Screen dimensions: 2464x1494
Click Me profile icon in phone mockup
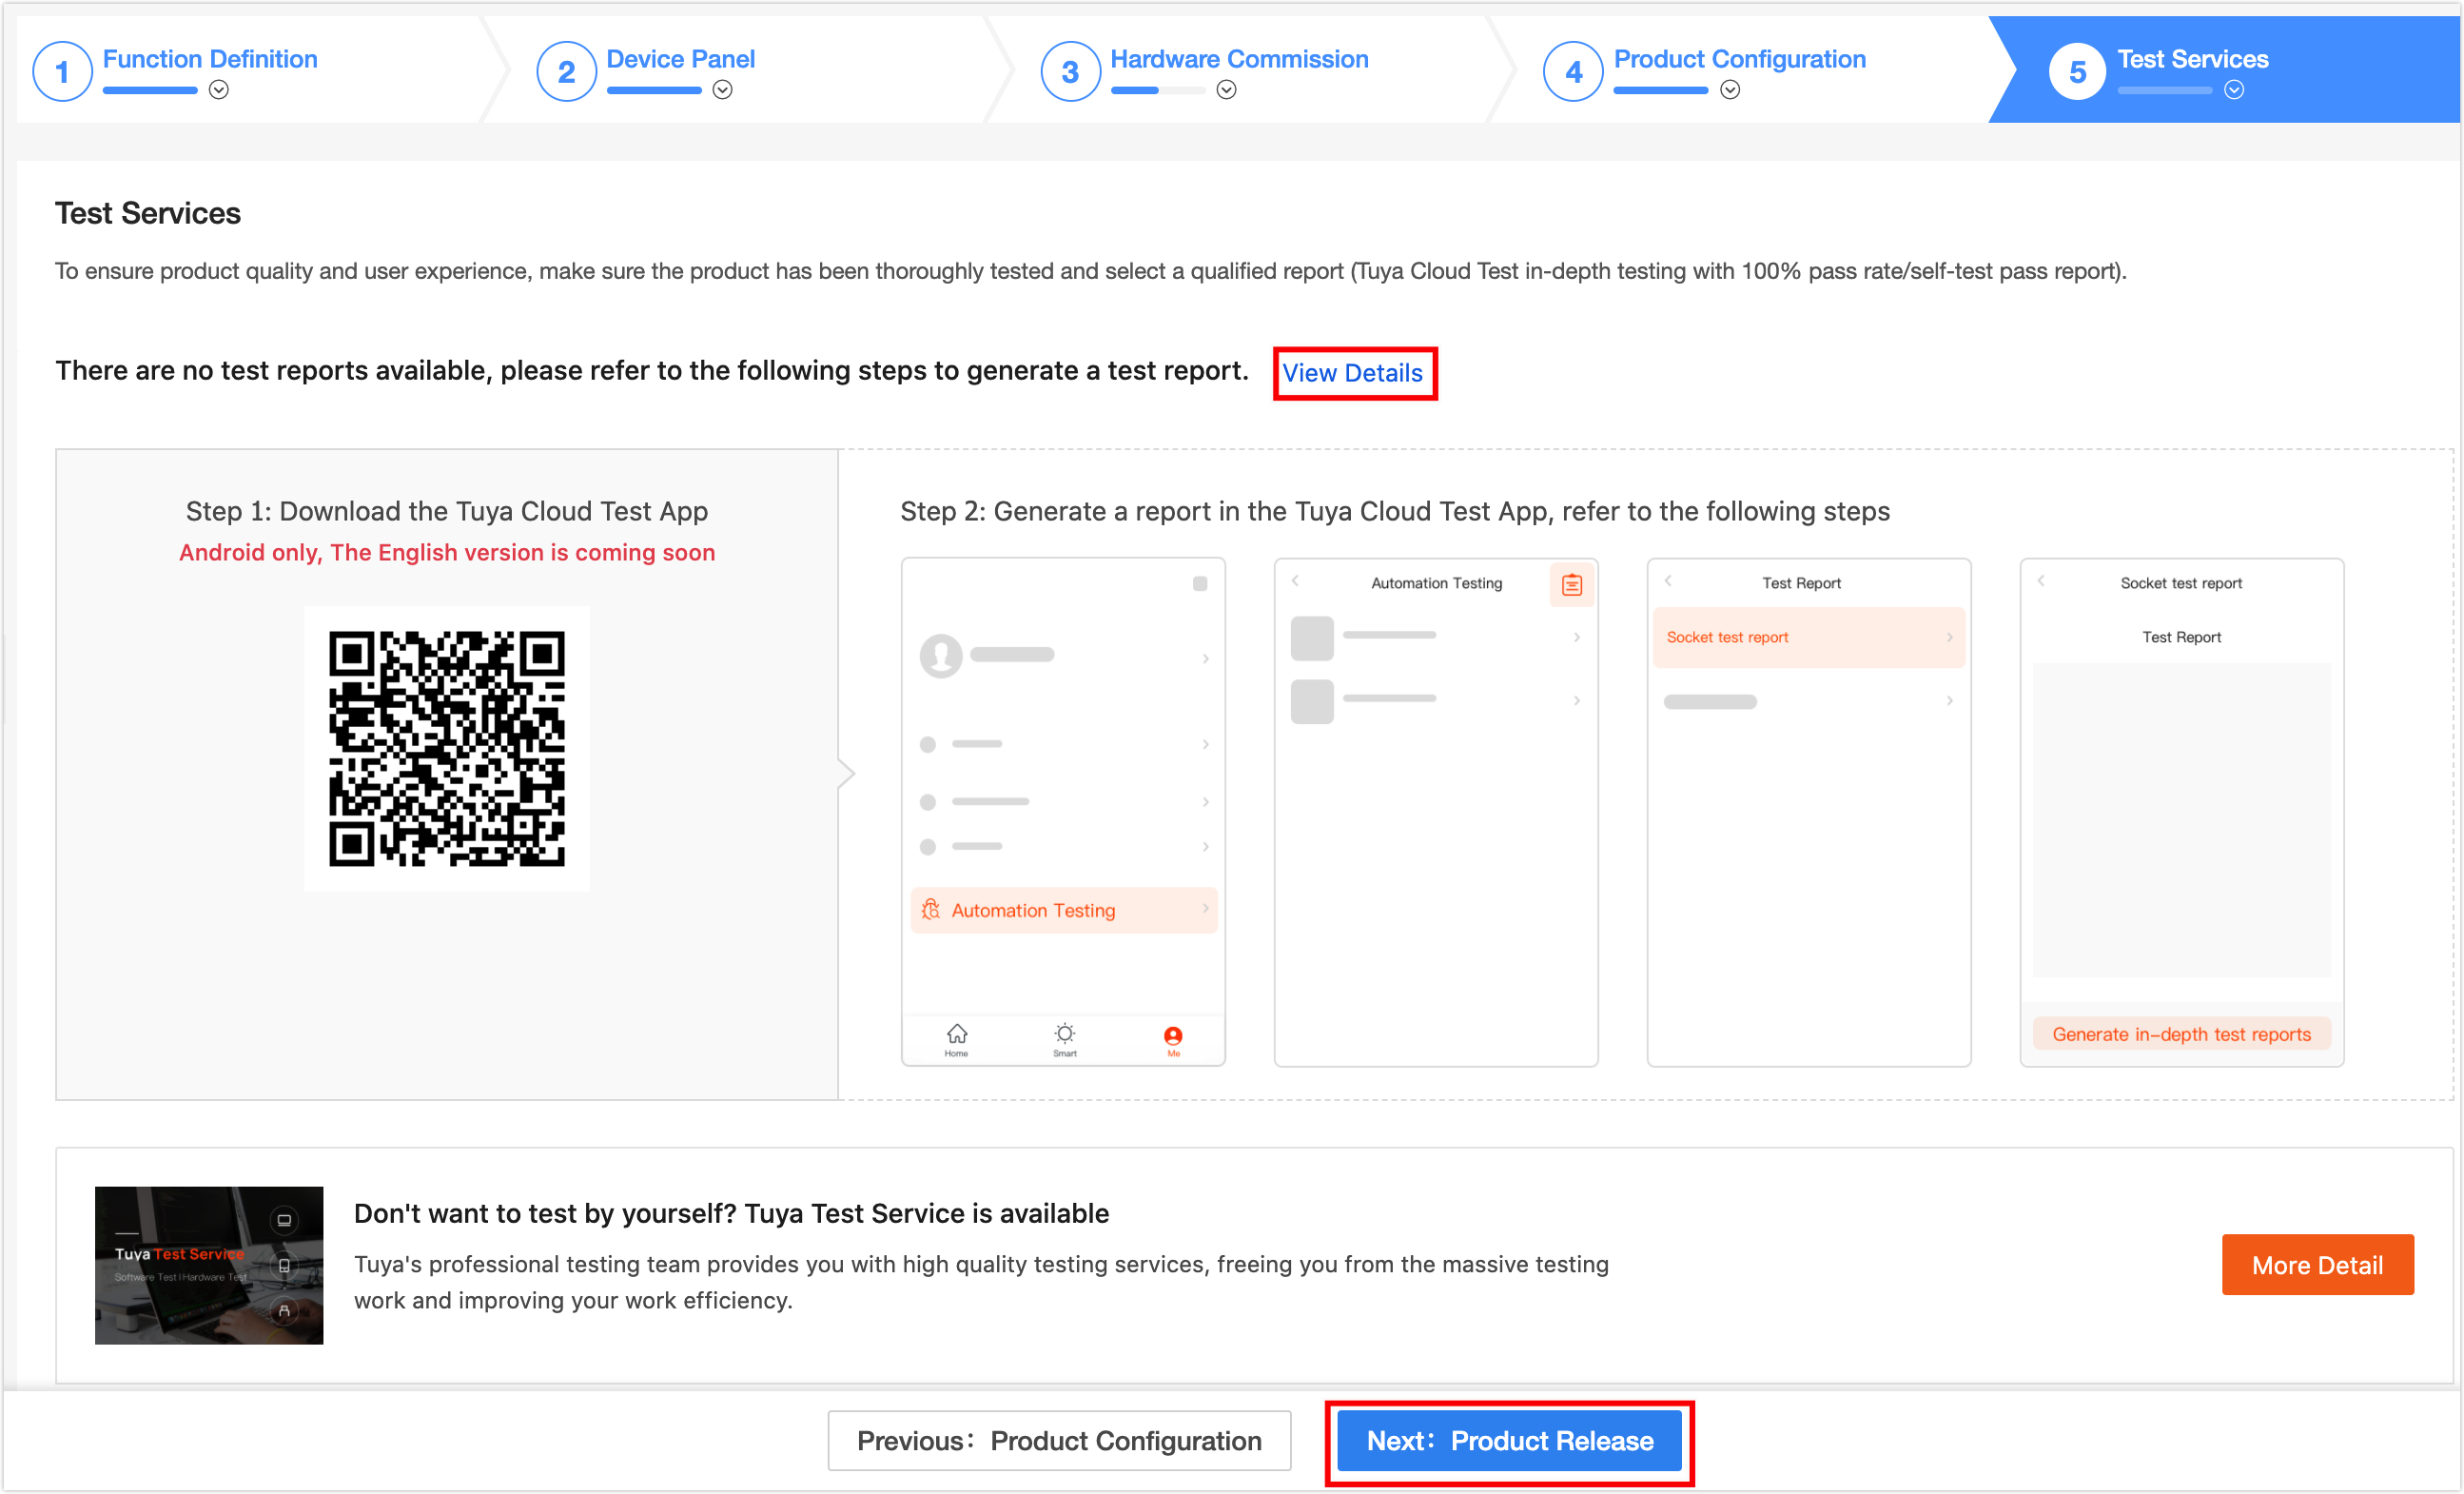coord(1173,1040)
